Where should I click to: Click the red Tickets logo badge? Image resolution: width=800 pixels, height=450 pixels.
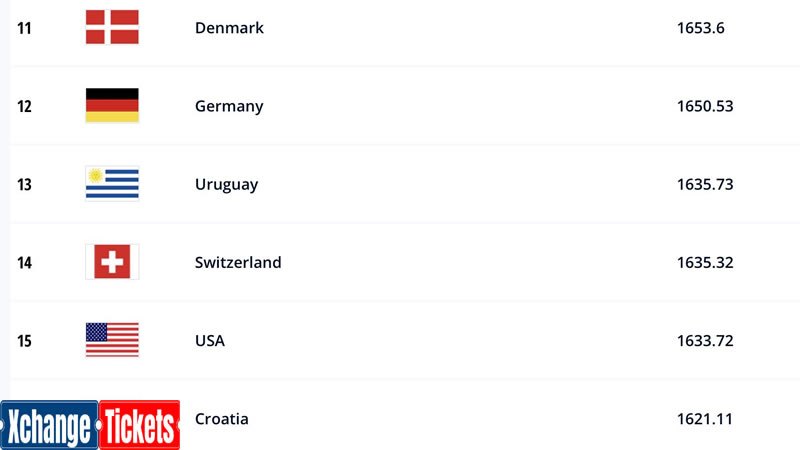coord(139,425)
